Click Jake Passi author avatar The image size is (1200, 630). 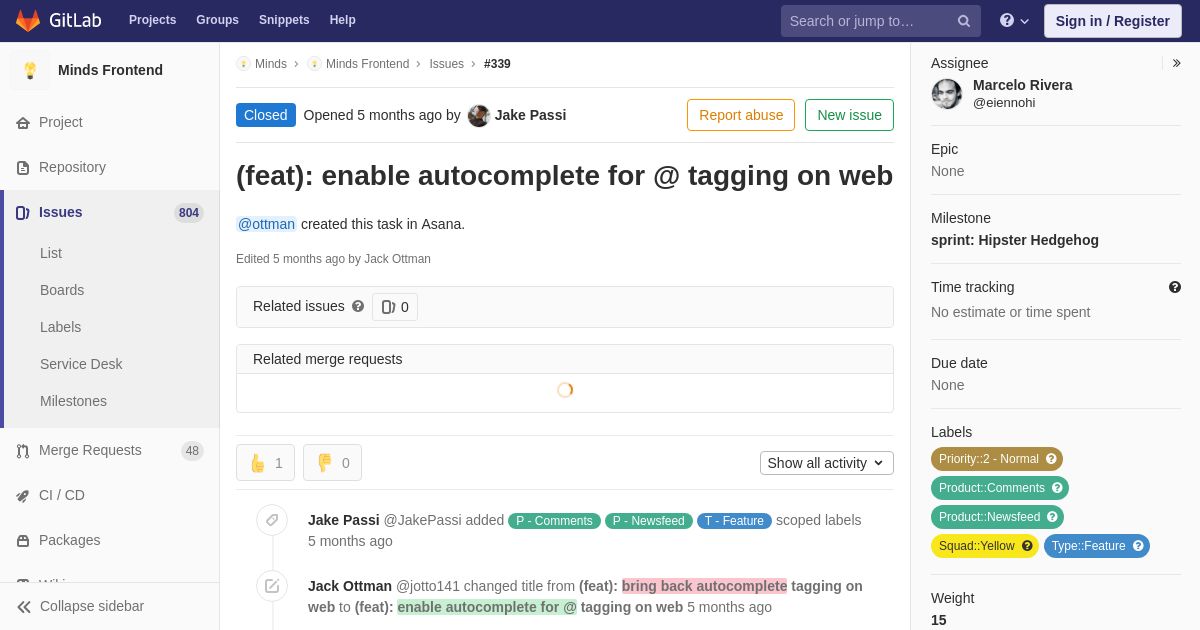pyautogui.click(x=479, y=116)
